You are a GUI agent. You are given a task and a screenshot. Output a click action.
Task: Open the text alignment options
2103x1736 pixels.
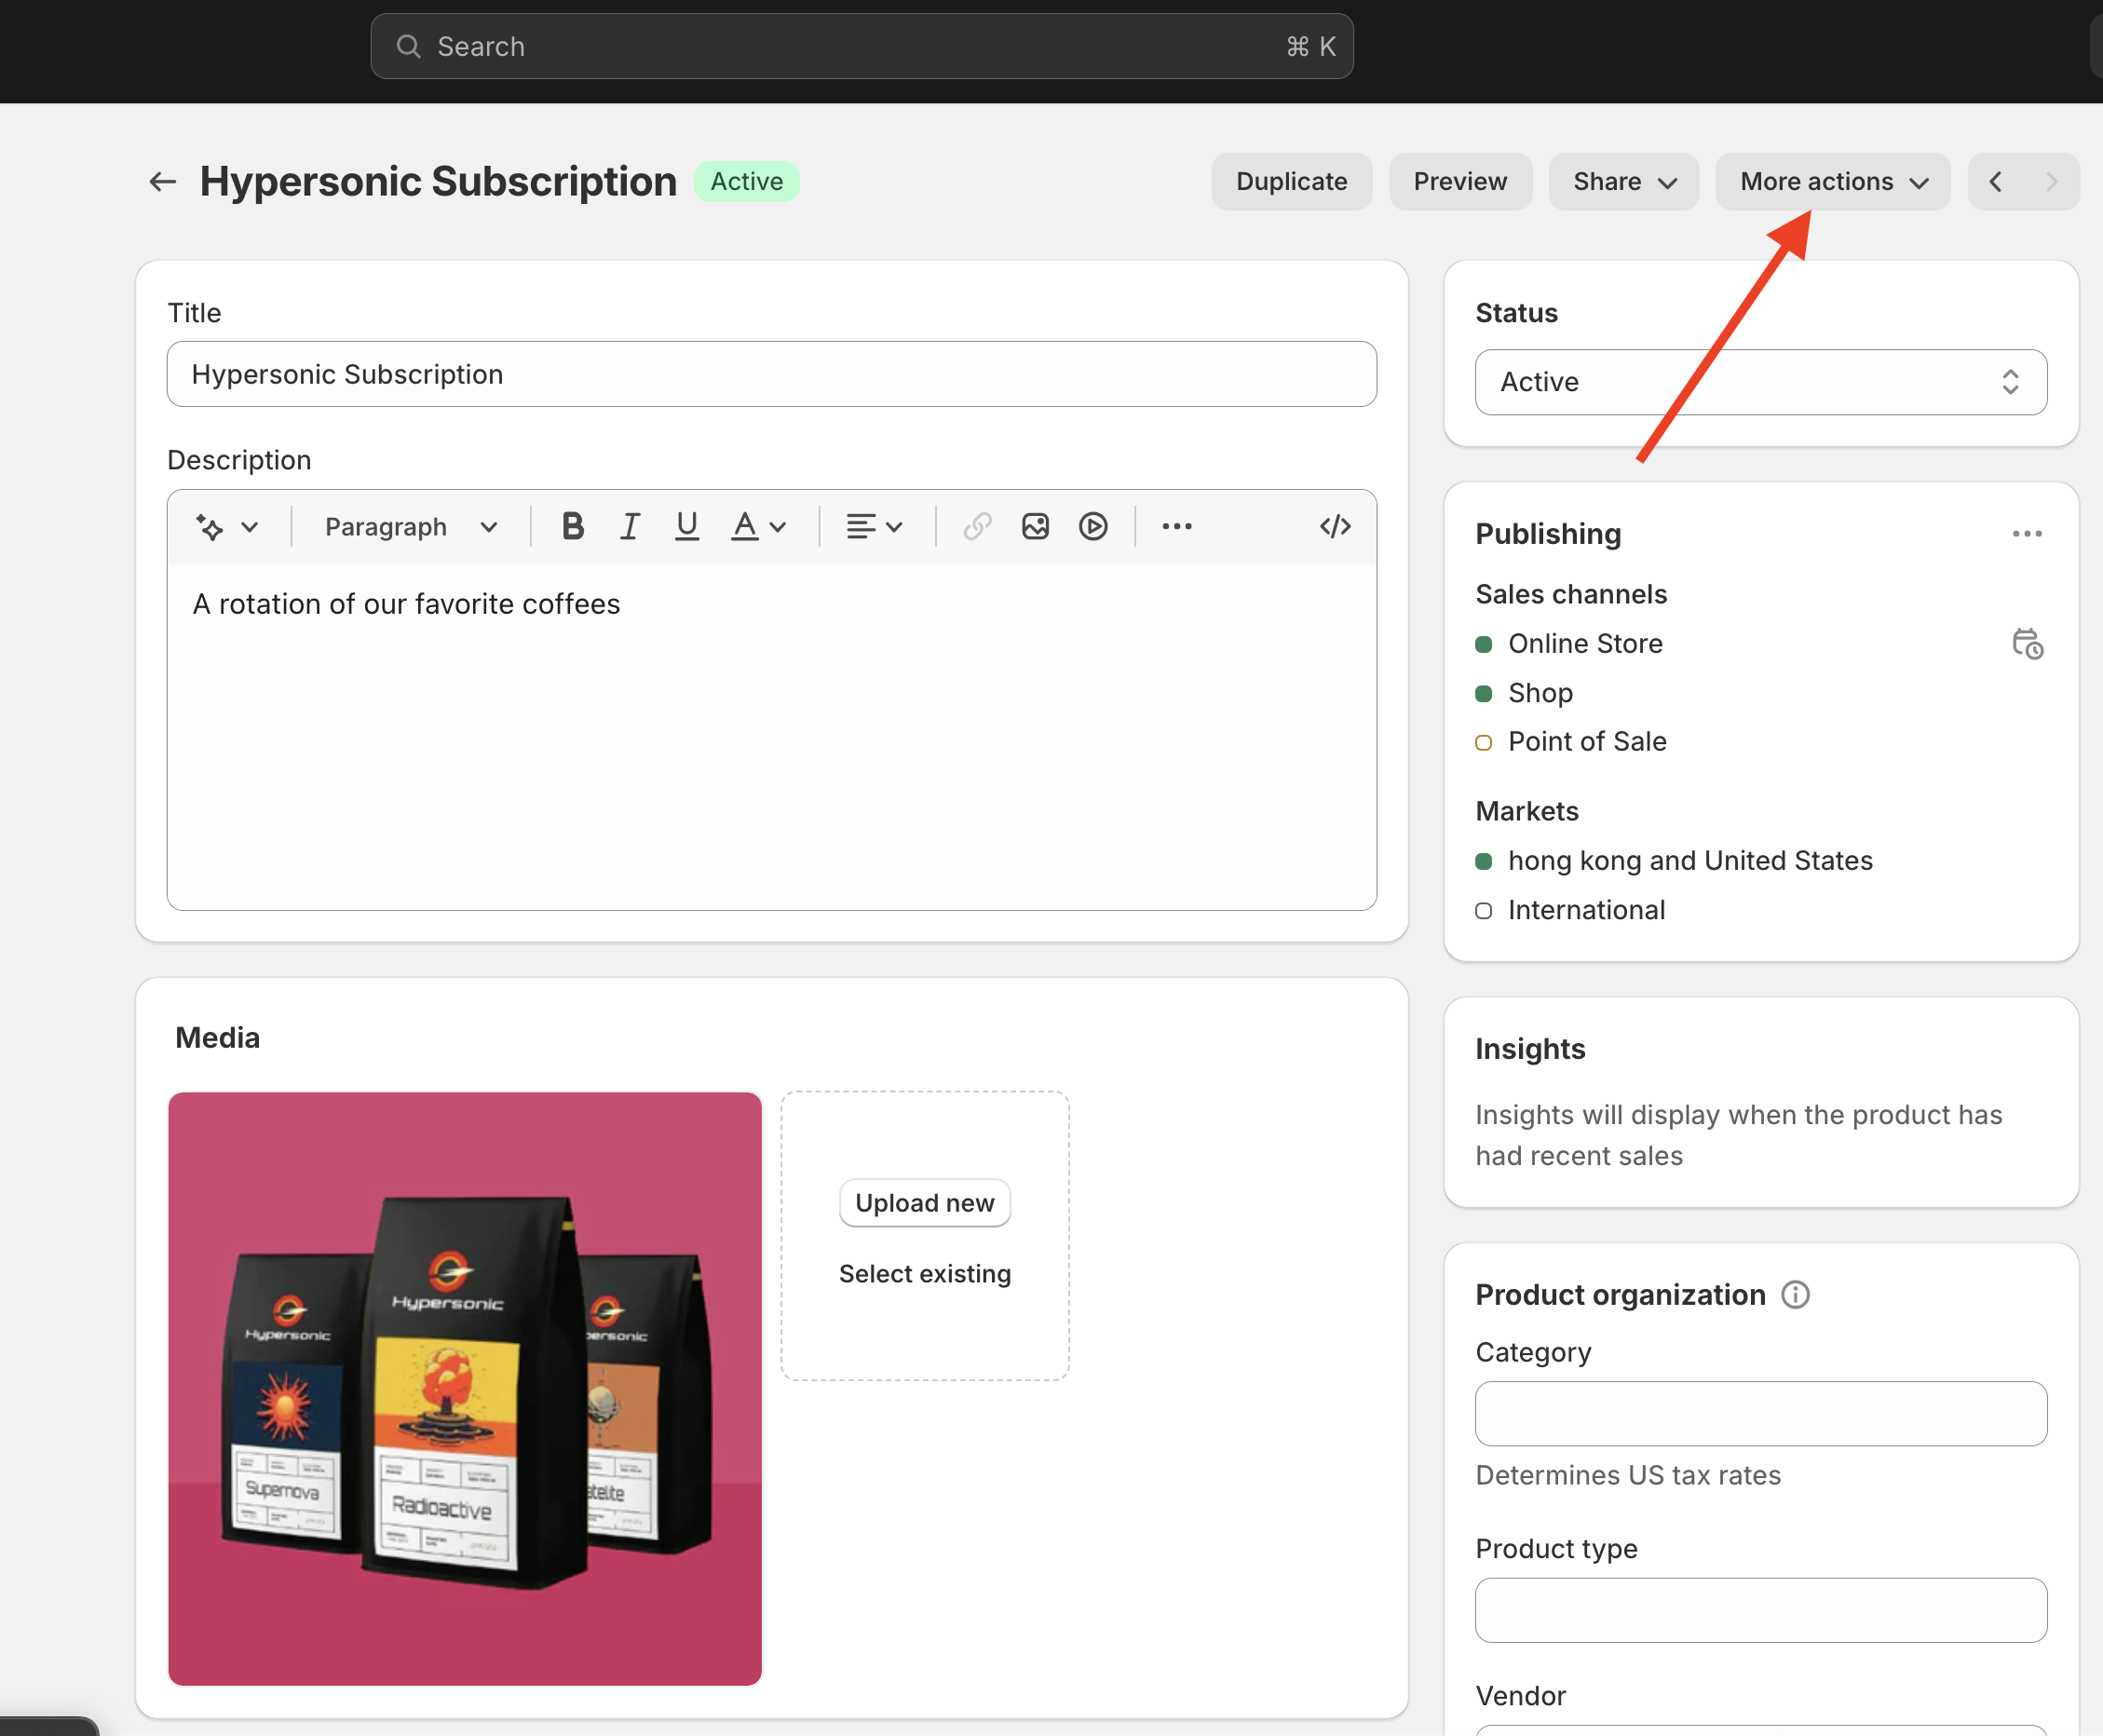(874, 526)
